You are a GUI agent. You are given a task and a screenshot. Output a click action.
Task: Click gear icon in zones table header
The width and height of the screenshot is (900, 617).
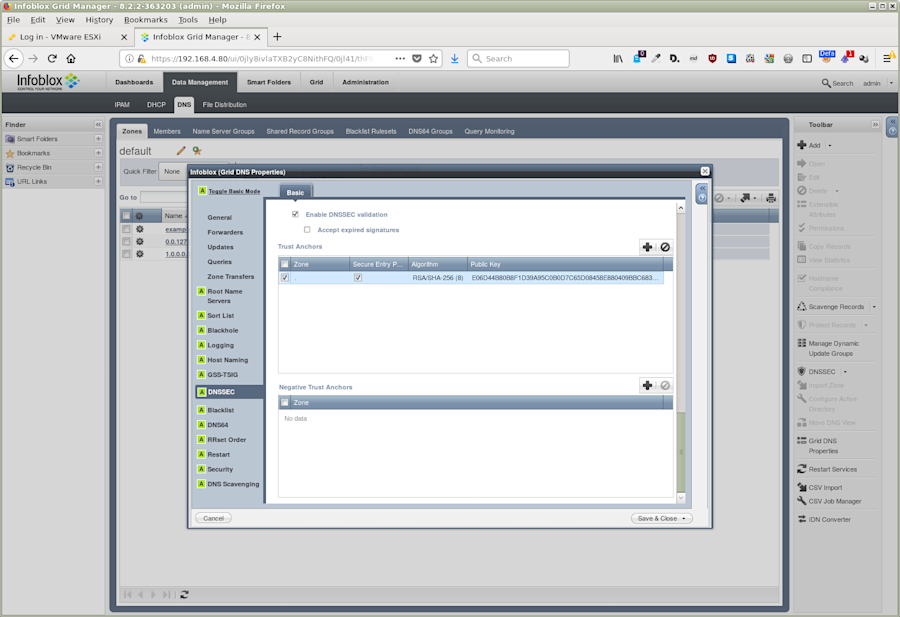tap(139, 216)
